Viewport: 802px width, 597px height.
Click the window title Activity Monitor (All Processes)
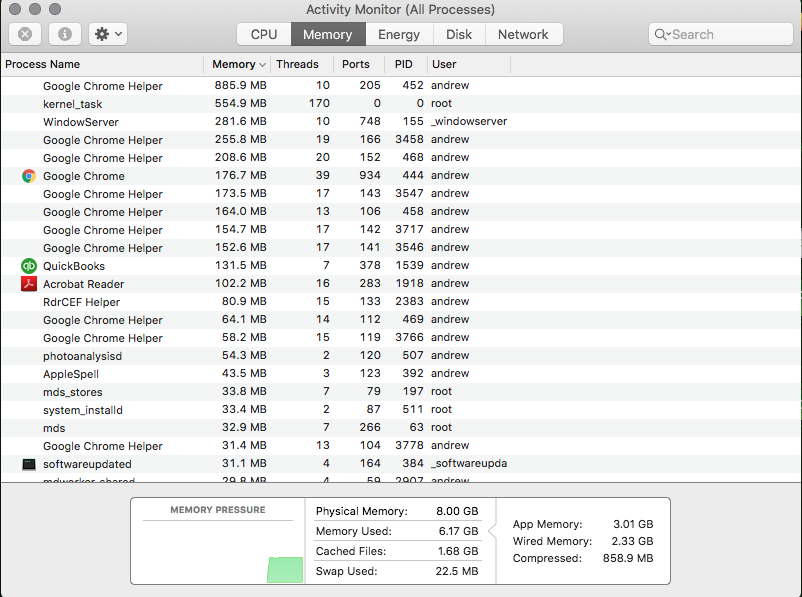[x=400, y=10]
